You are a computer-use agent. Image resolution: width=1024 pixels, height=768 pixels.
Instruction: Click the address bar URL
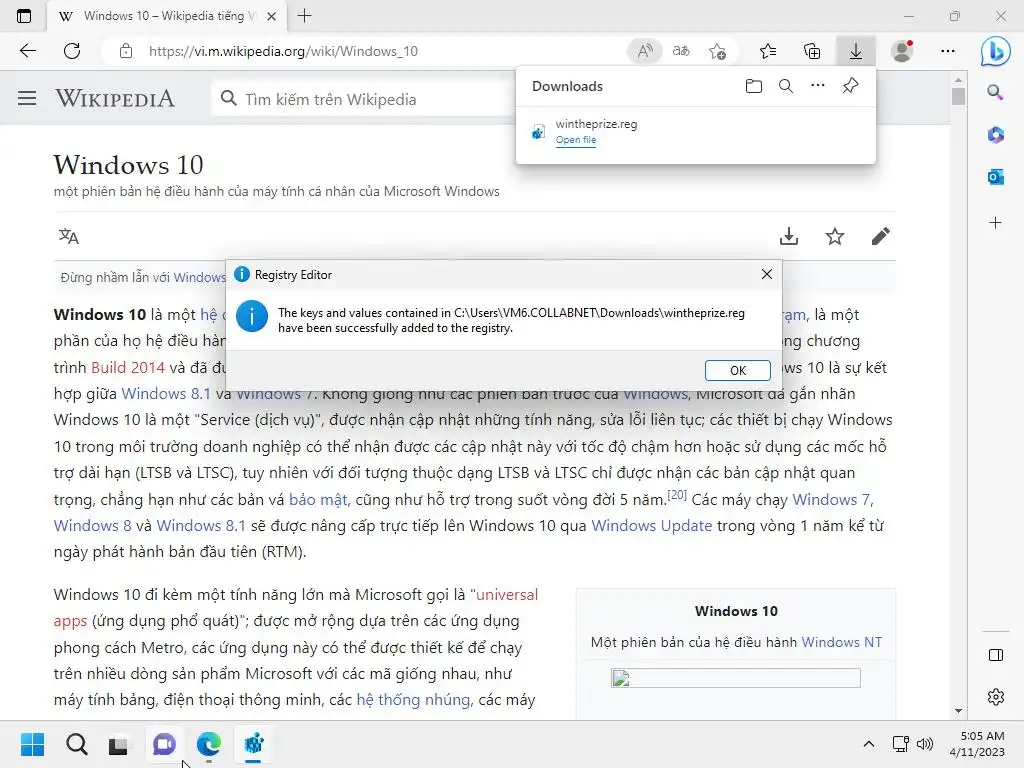283,52
